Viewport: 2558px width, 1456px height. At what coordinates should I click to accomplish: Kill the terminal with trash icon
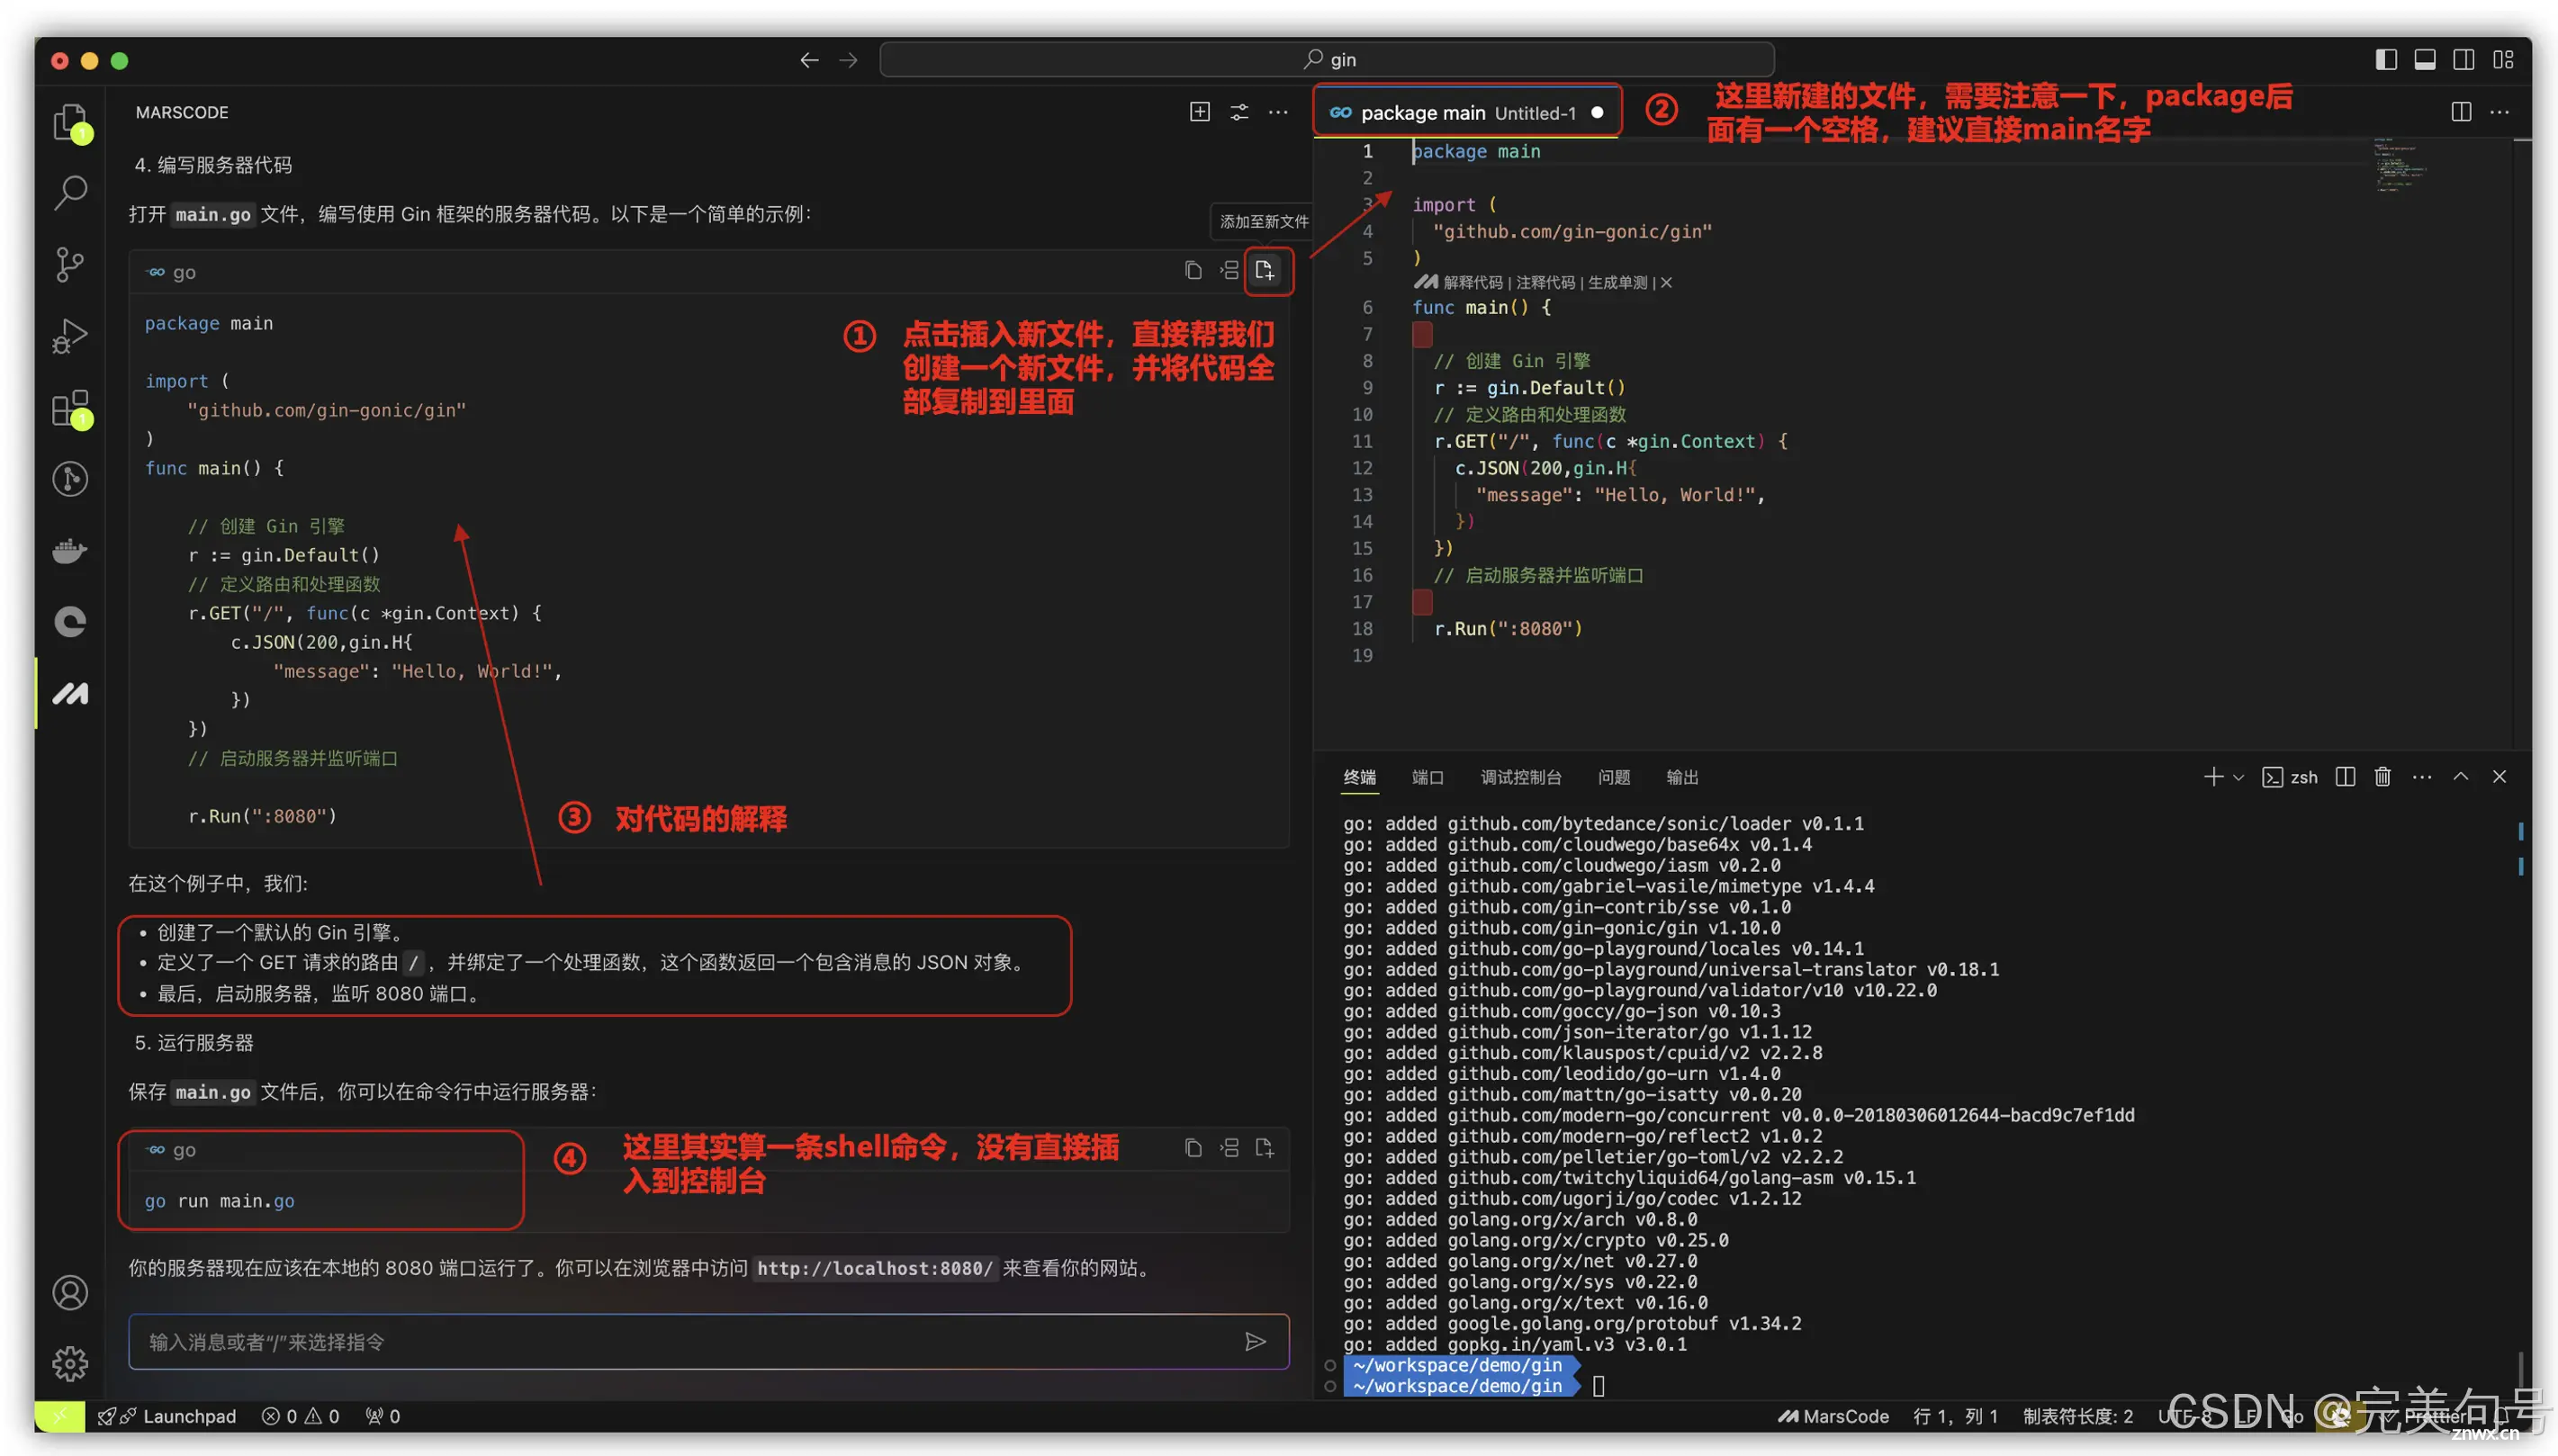point(2382,777)
